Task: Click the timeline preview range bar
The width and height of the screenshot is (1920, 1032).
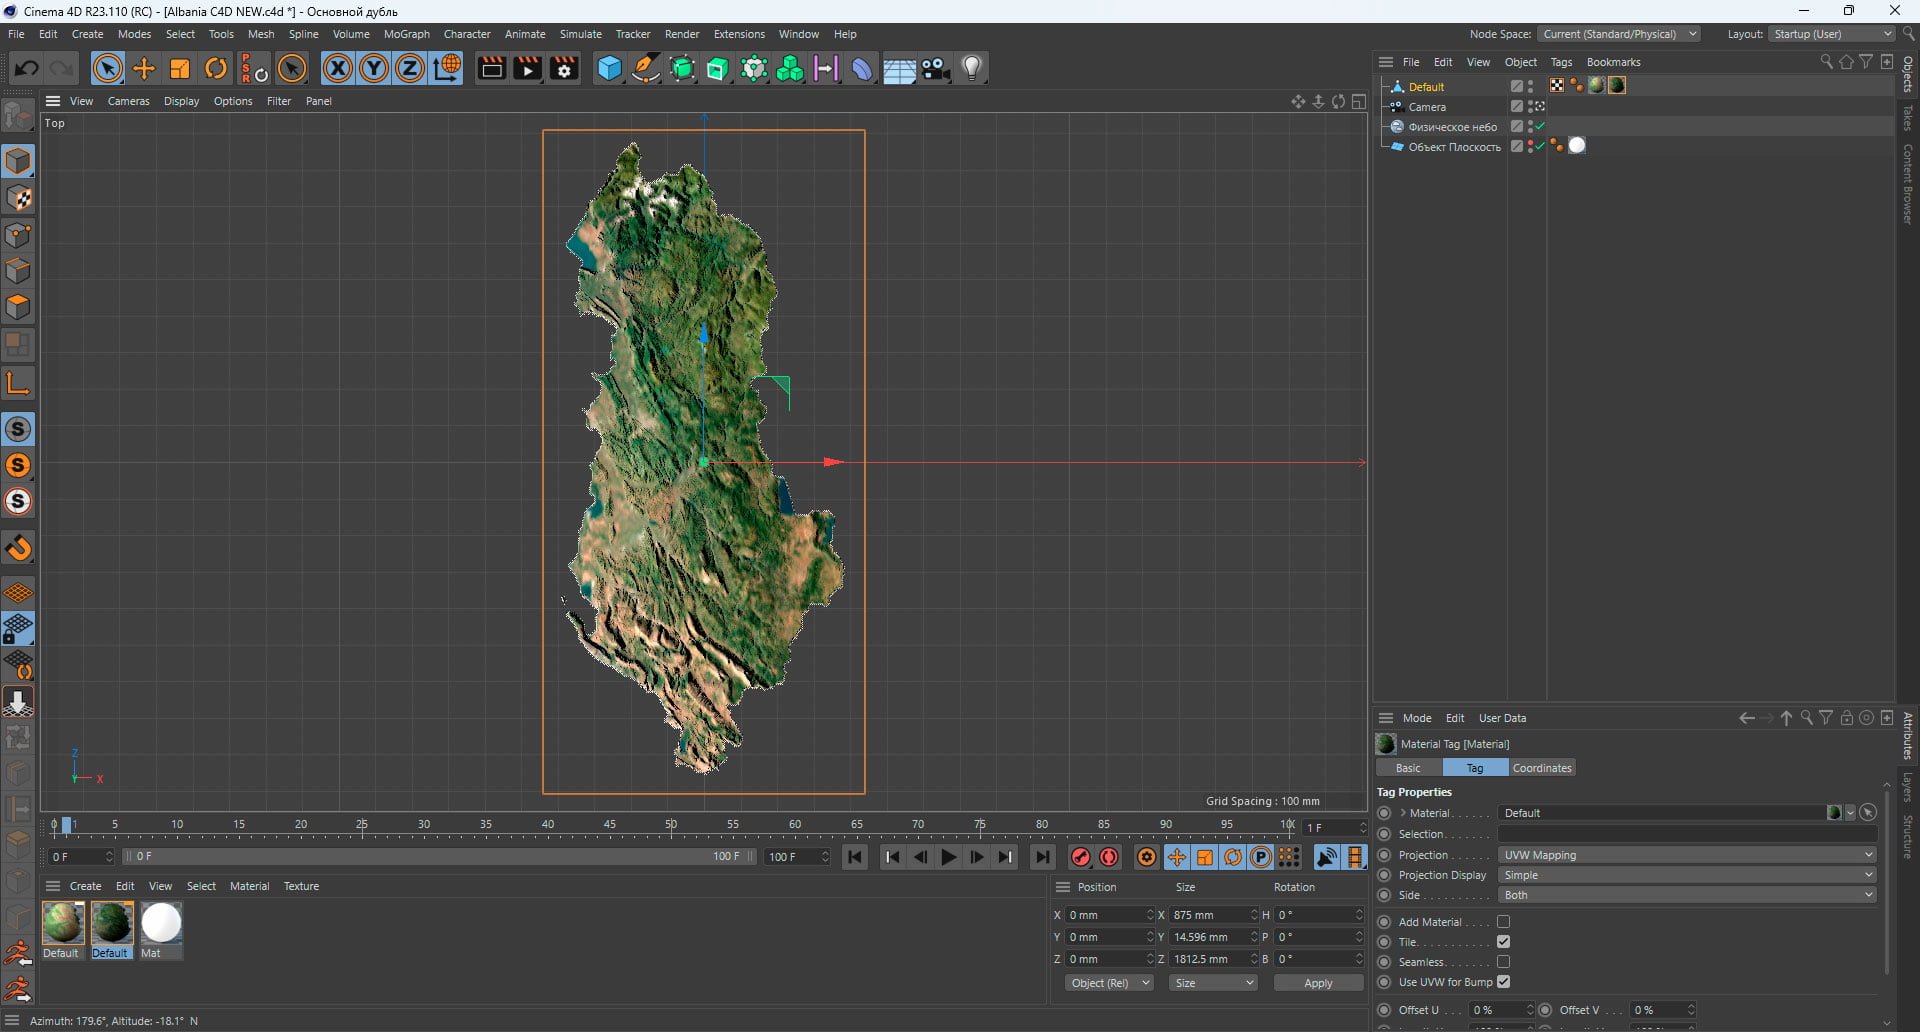Action: [x=439, y=857]
